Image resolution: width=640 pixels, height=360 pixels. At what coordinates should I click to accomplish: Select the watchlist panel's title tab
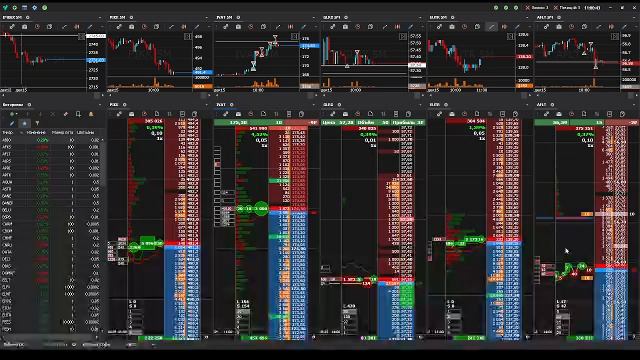[13, 105]
